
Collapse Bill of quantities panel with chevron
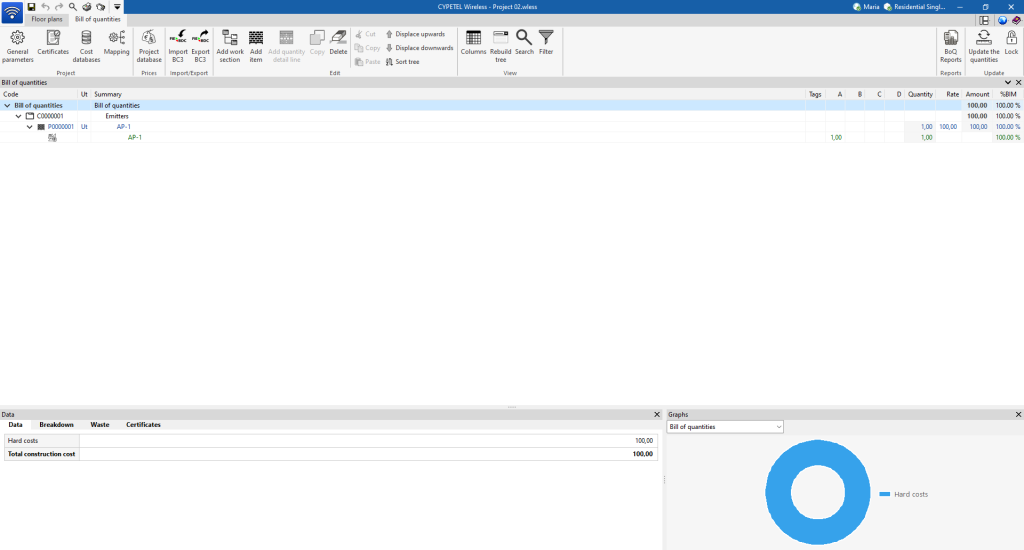[x=1008, y=82]
